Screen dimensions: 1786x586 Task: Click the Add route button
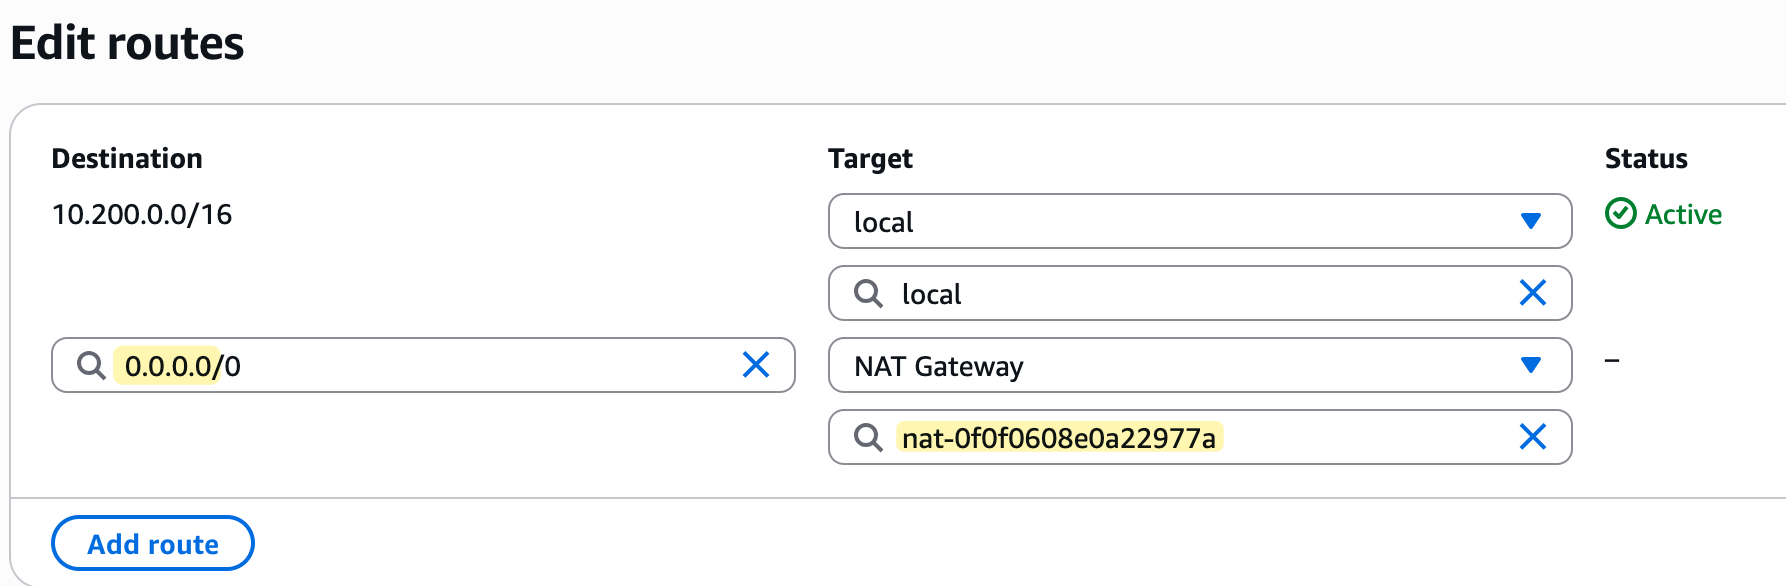tap(153, 543)
